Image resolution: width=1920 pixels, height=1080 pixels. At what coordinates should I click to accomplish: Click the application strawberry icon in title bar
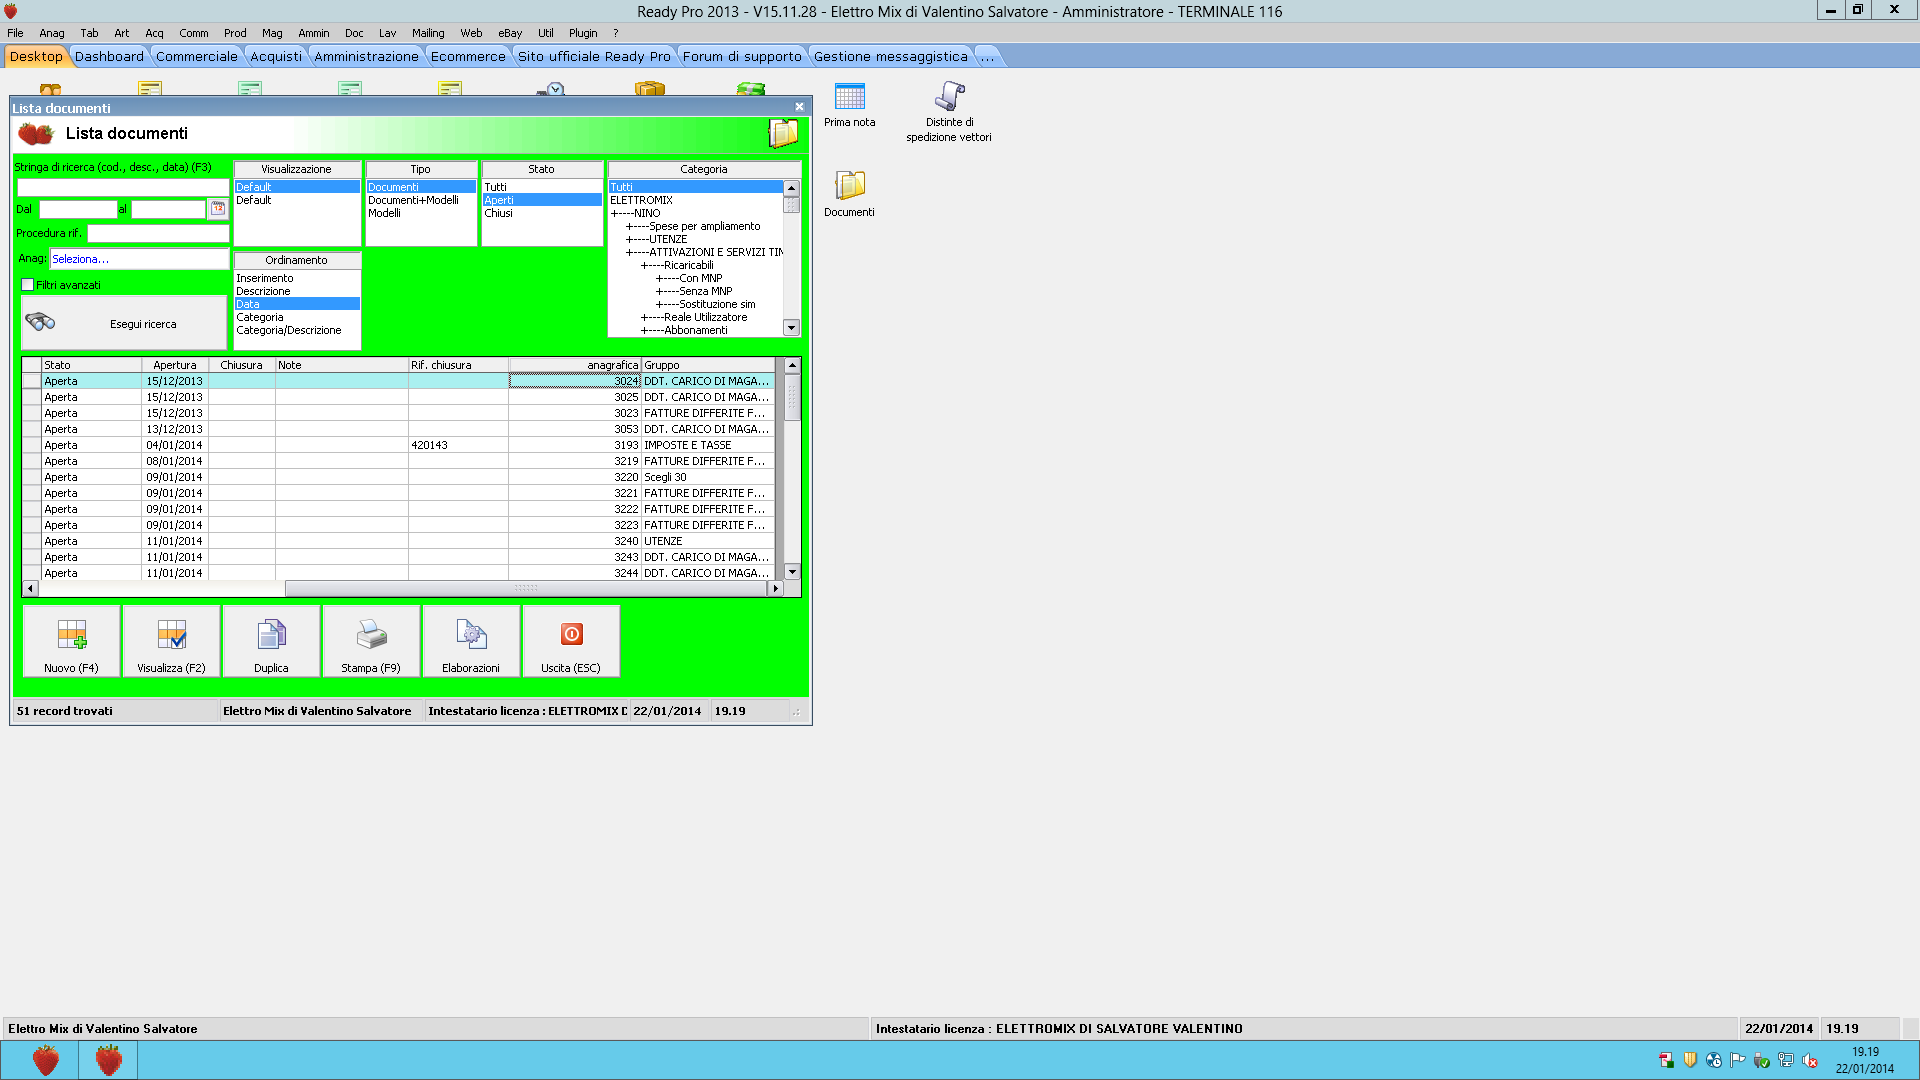point(11,11)
